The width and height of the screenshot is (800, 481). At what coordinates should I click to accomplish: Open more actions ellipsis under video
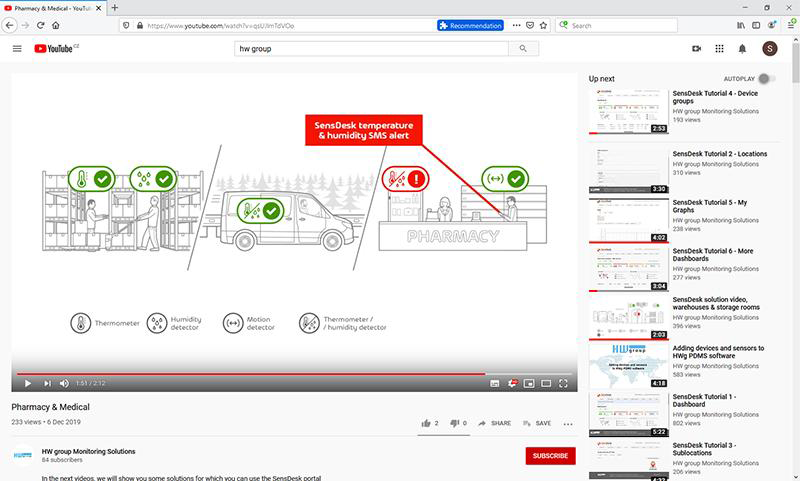pyautogui.click(x=568, y=423)
